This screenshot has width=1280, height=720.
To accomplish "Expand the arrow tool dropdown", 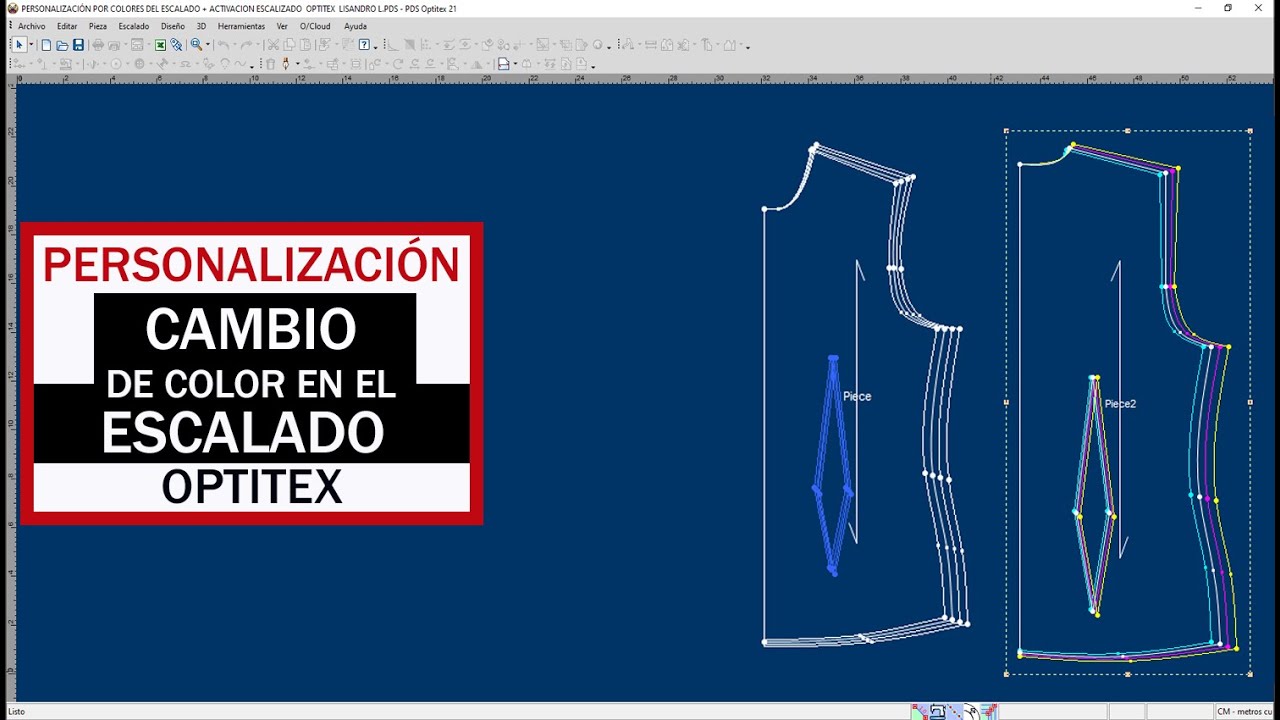I will tap(31, 45).
